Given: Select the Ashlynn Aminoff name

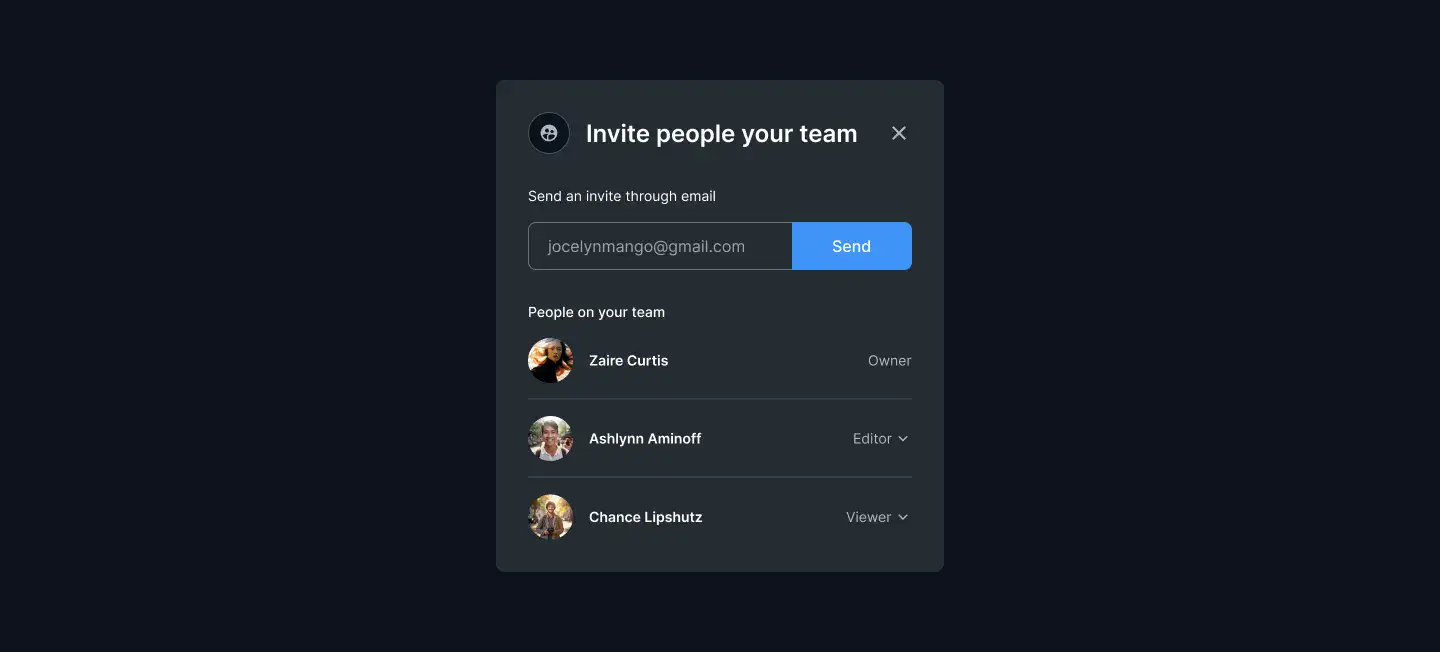Looking at the screenshot, I should point(645,438).
